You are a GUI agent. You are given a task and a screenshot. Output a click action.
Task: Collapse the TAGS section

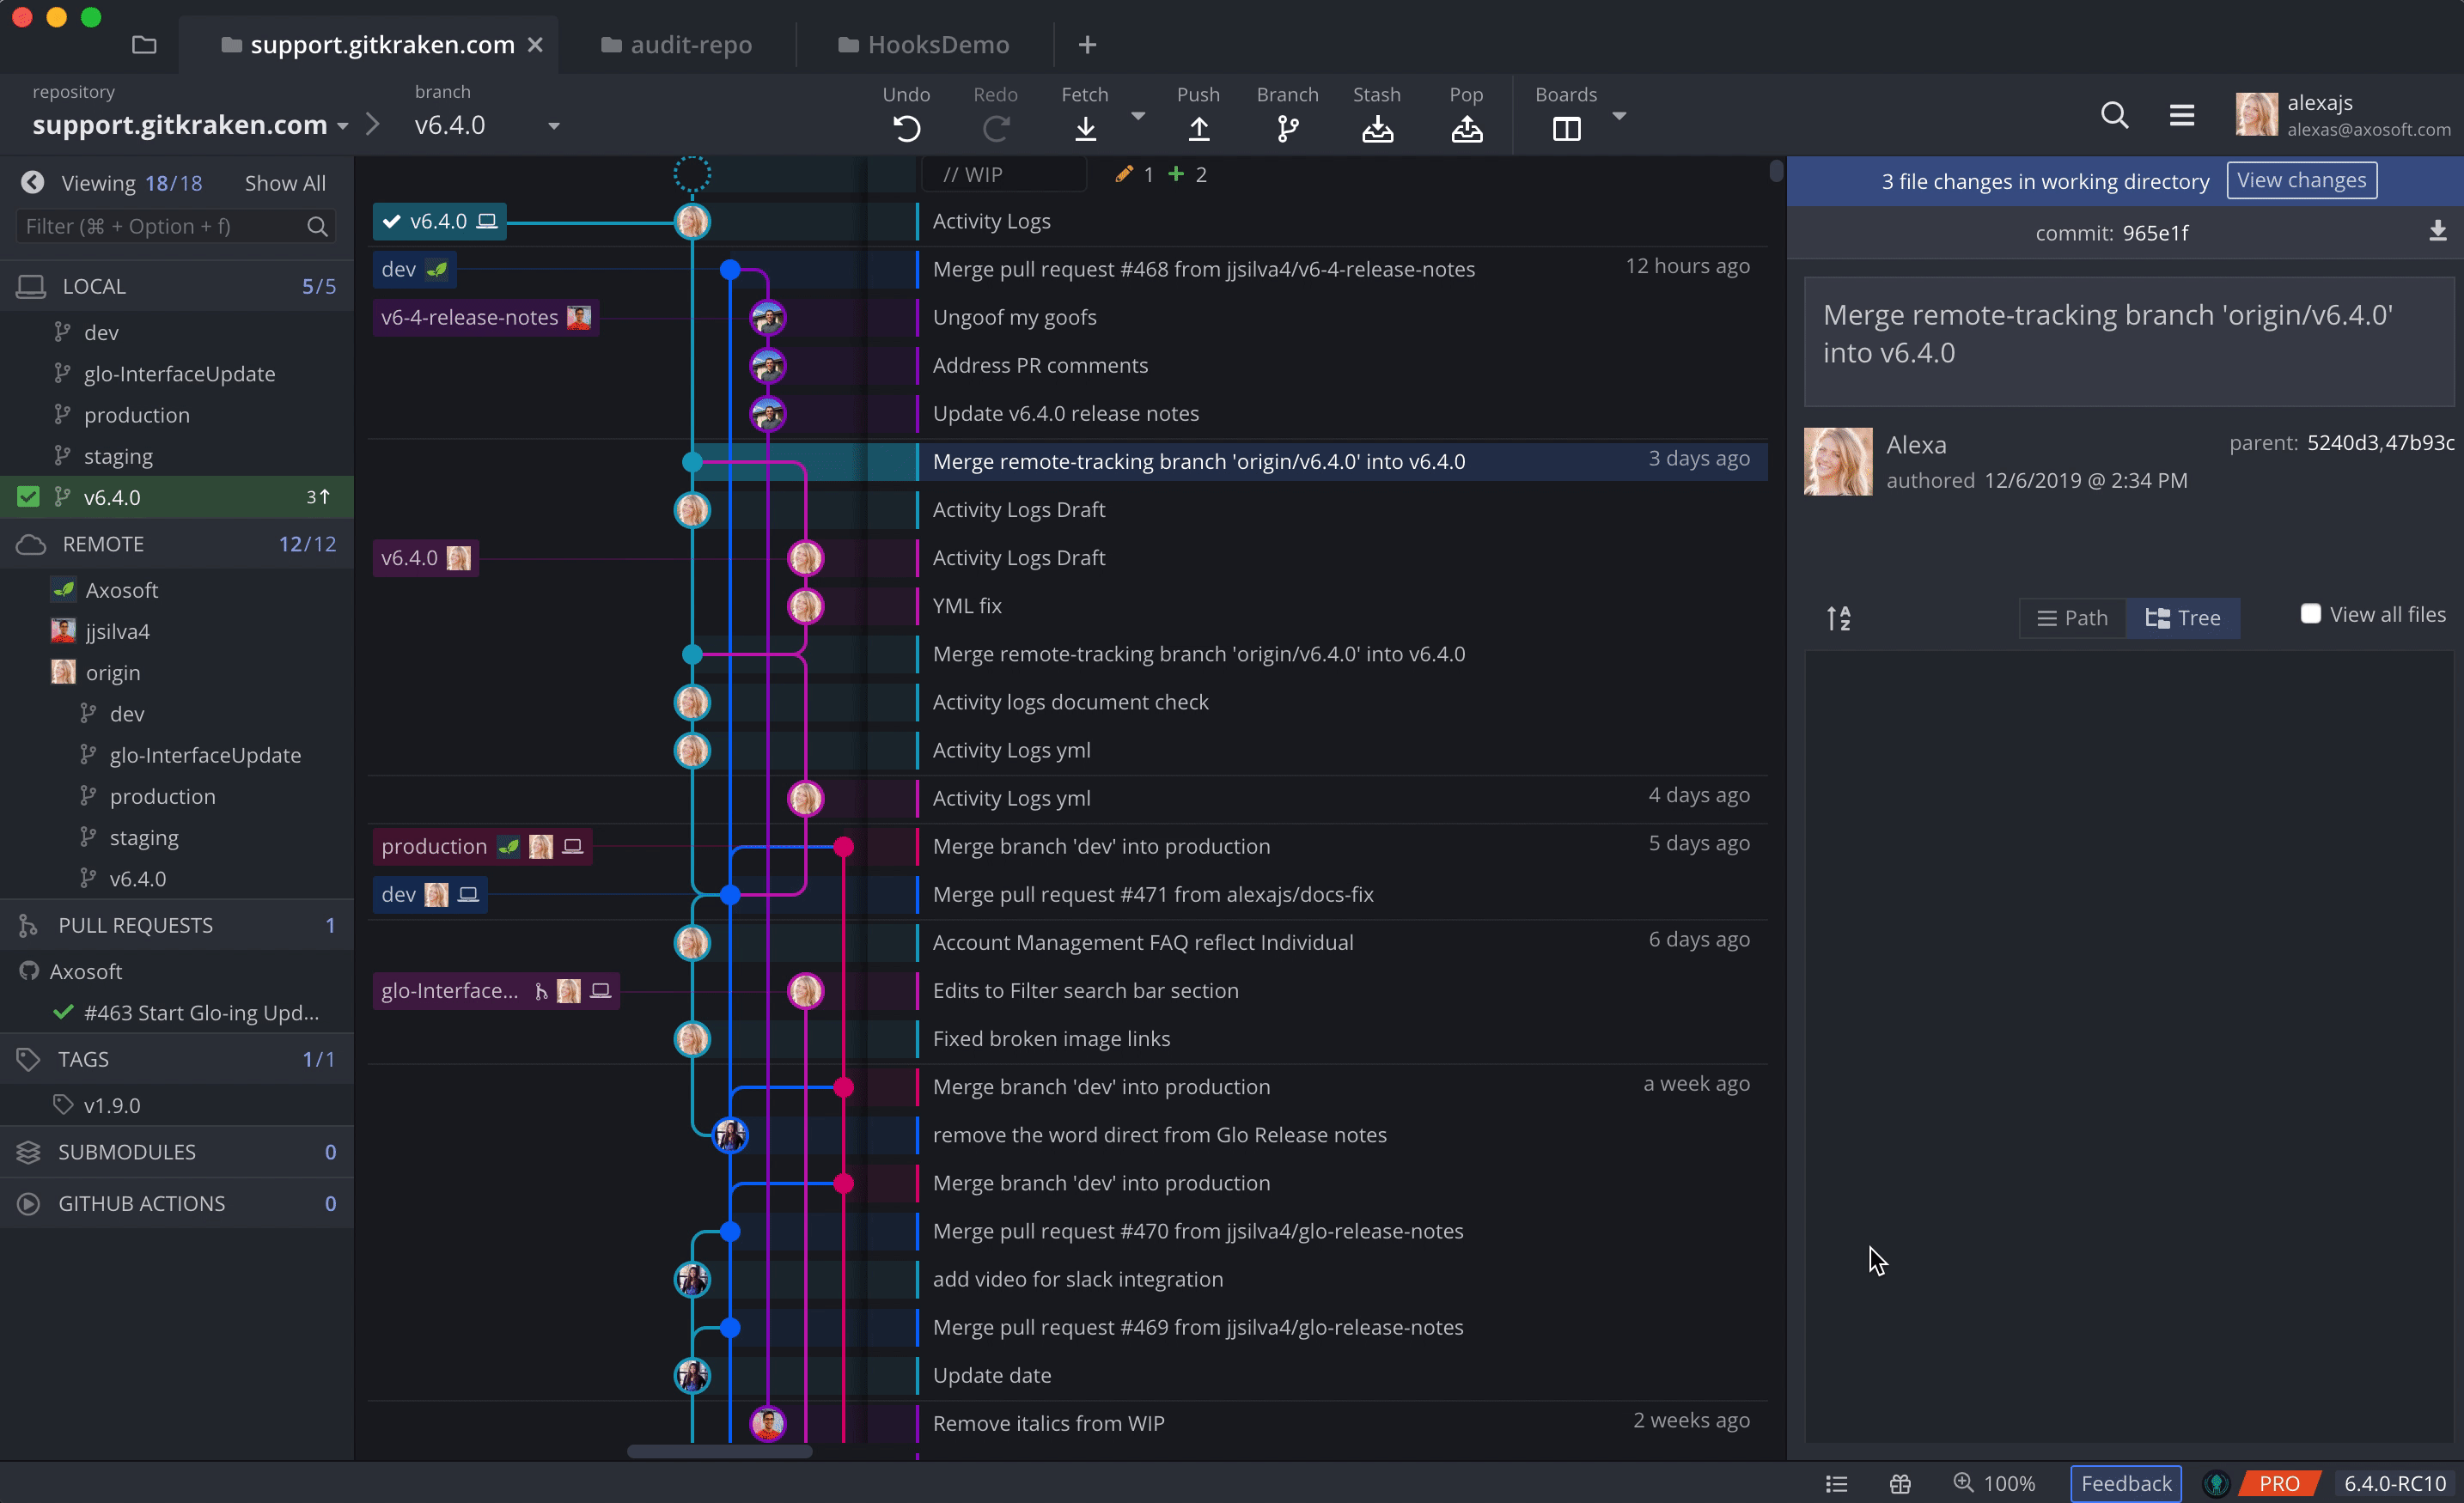177,1059
